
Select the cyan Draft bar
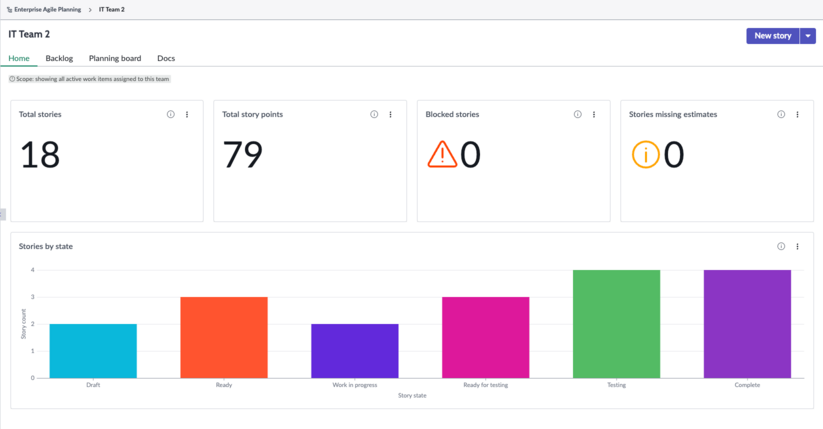coord(93,351)
